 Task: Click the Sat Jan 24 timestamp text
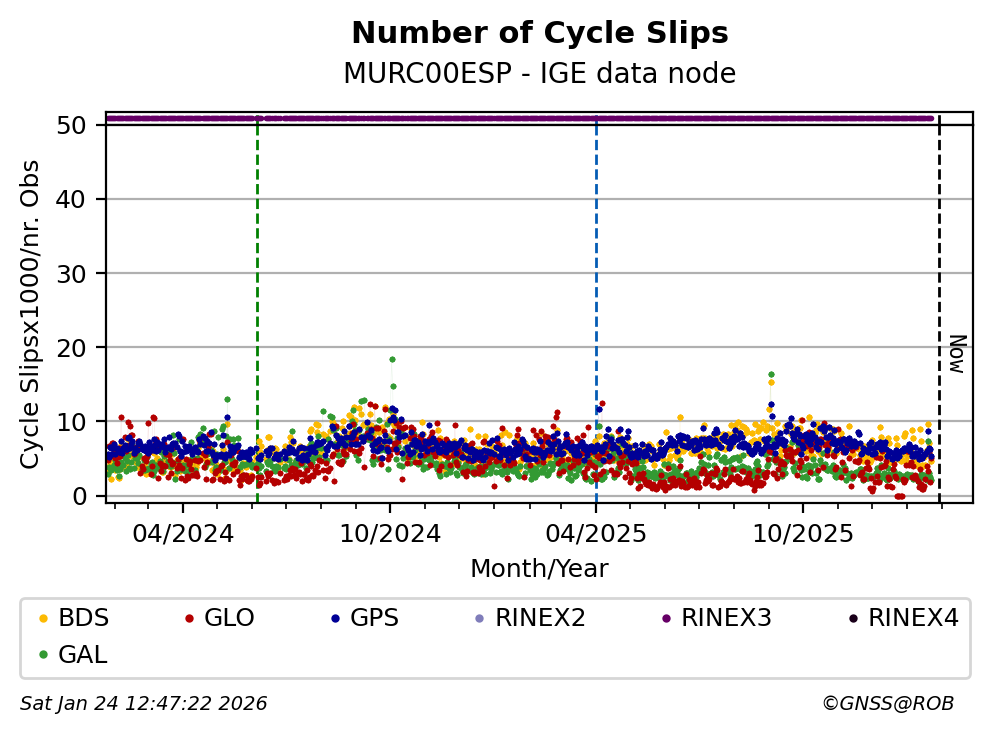(144, 704)
